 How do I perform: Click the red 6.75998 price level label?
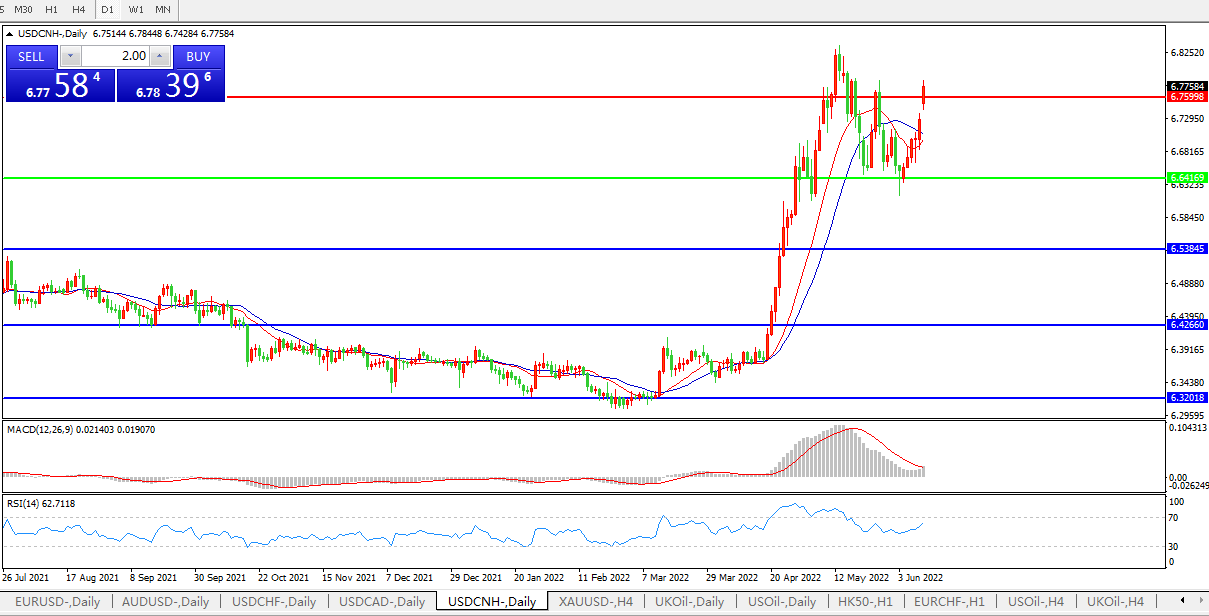[1187, 97]
